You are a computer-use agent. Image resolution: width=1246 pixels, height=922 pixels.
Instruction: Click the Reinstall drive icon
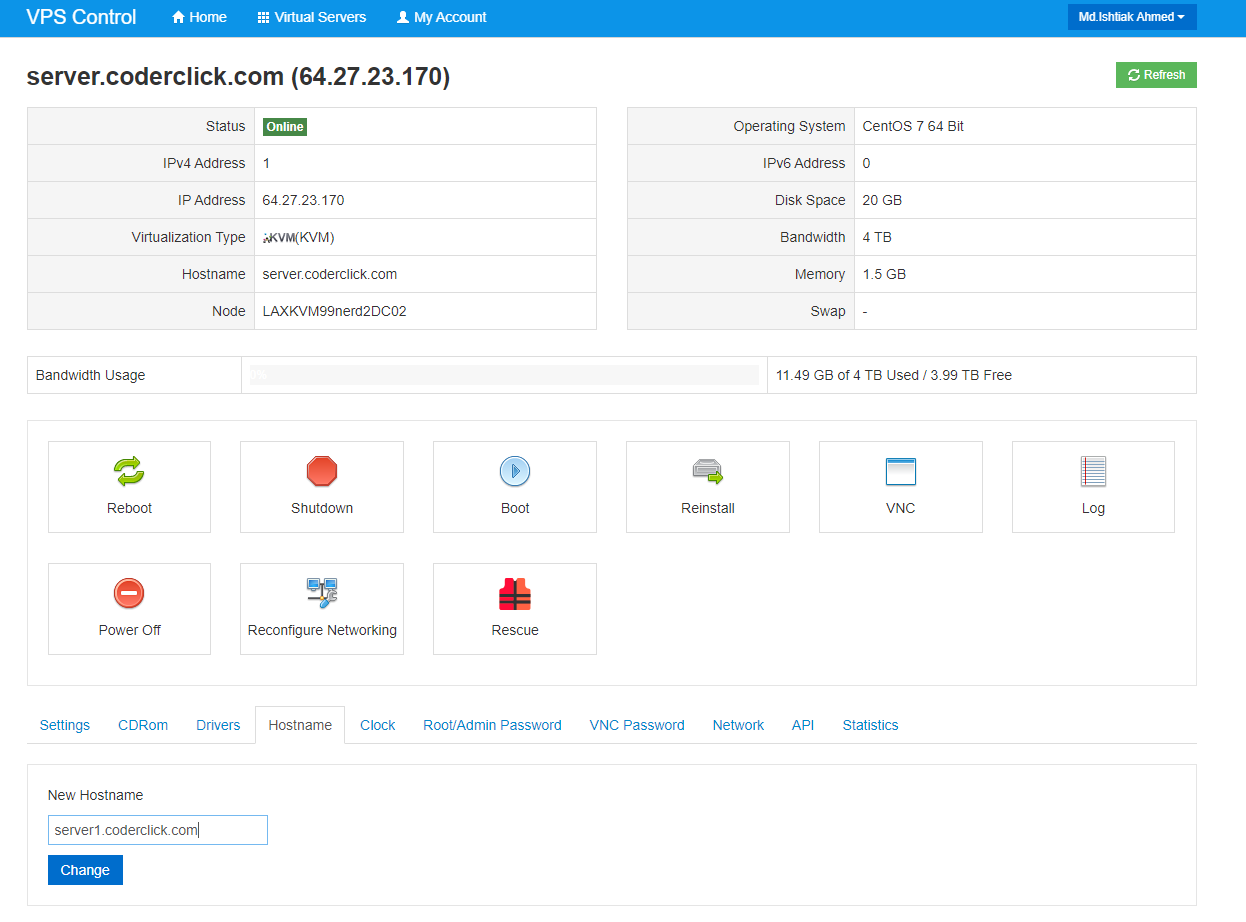click(x=708, y=471)
